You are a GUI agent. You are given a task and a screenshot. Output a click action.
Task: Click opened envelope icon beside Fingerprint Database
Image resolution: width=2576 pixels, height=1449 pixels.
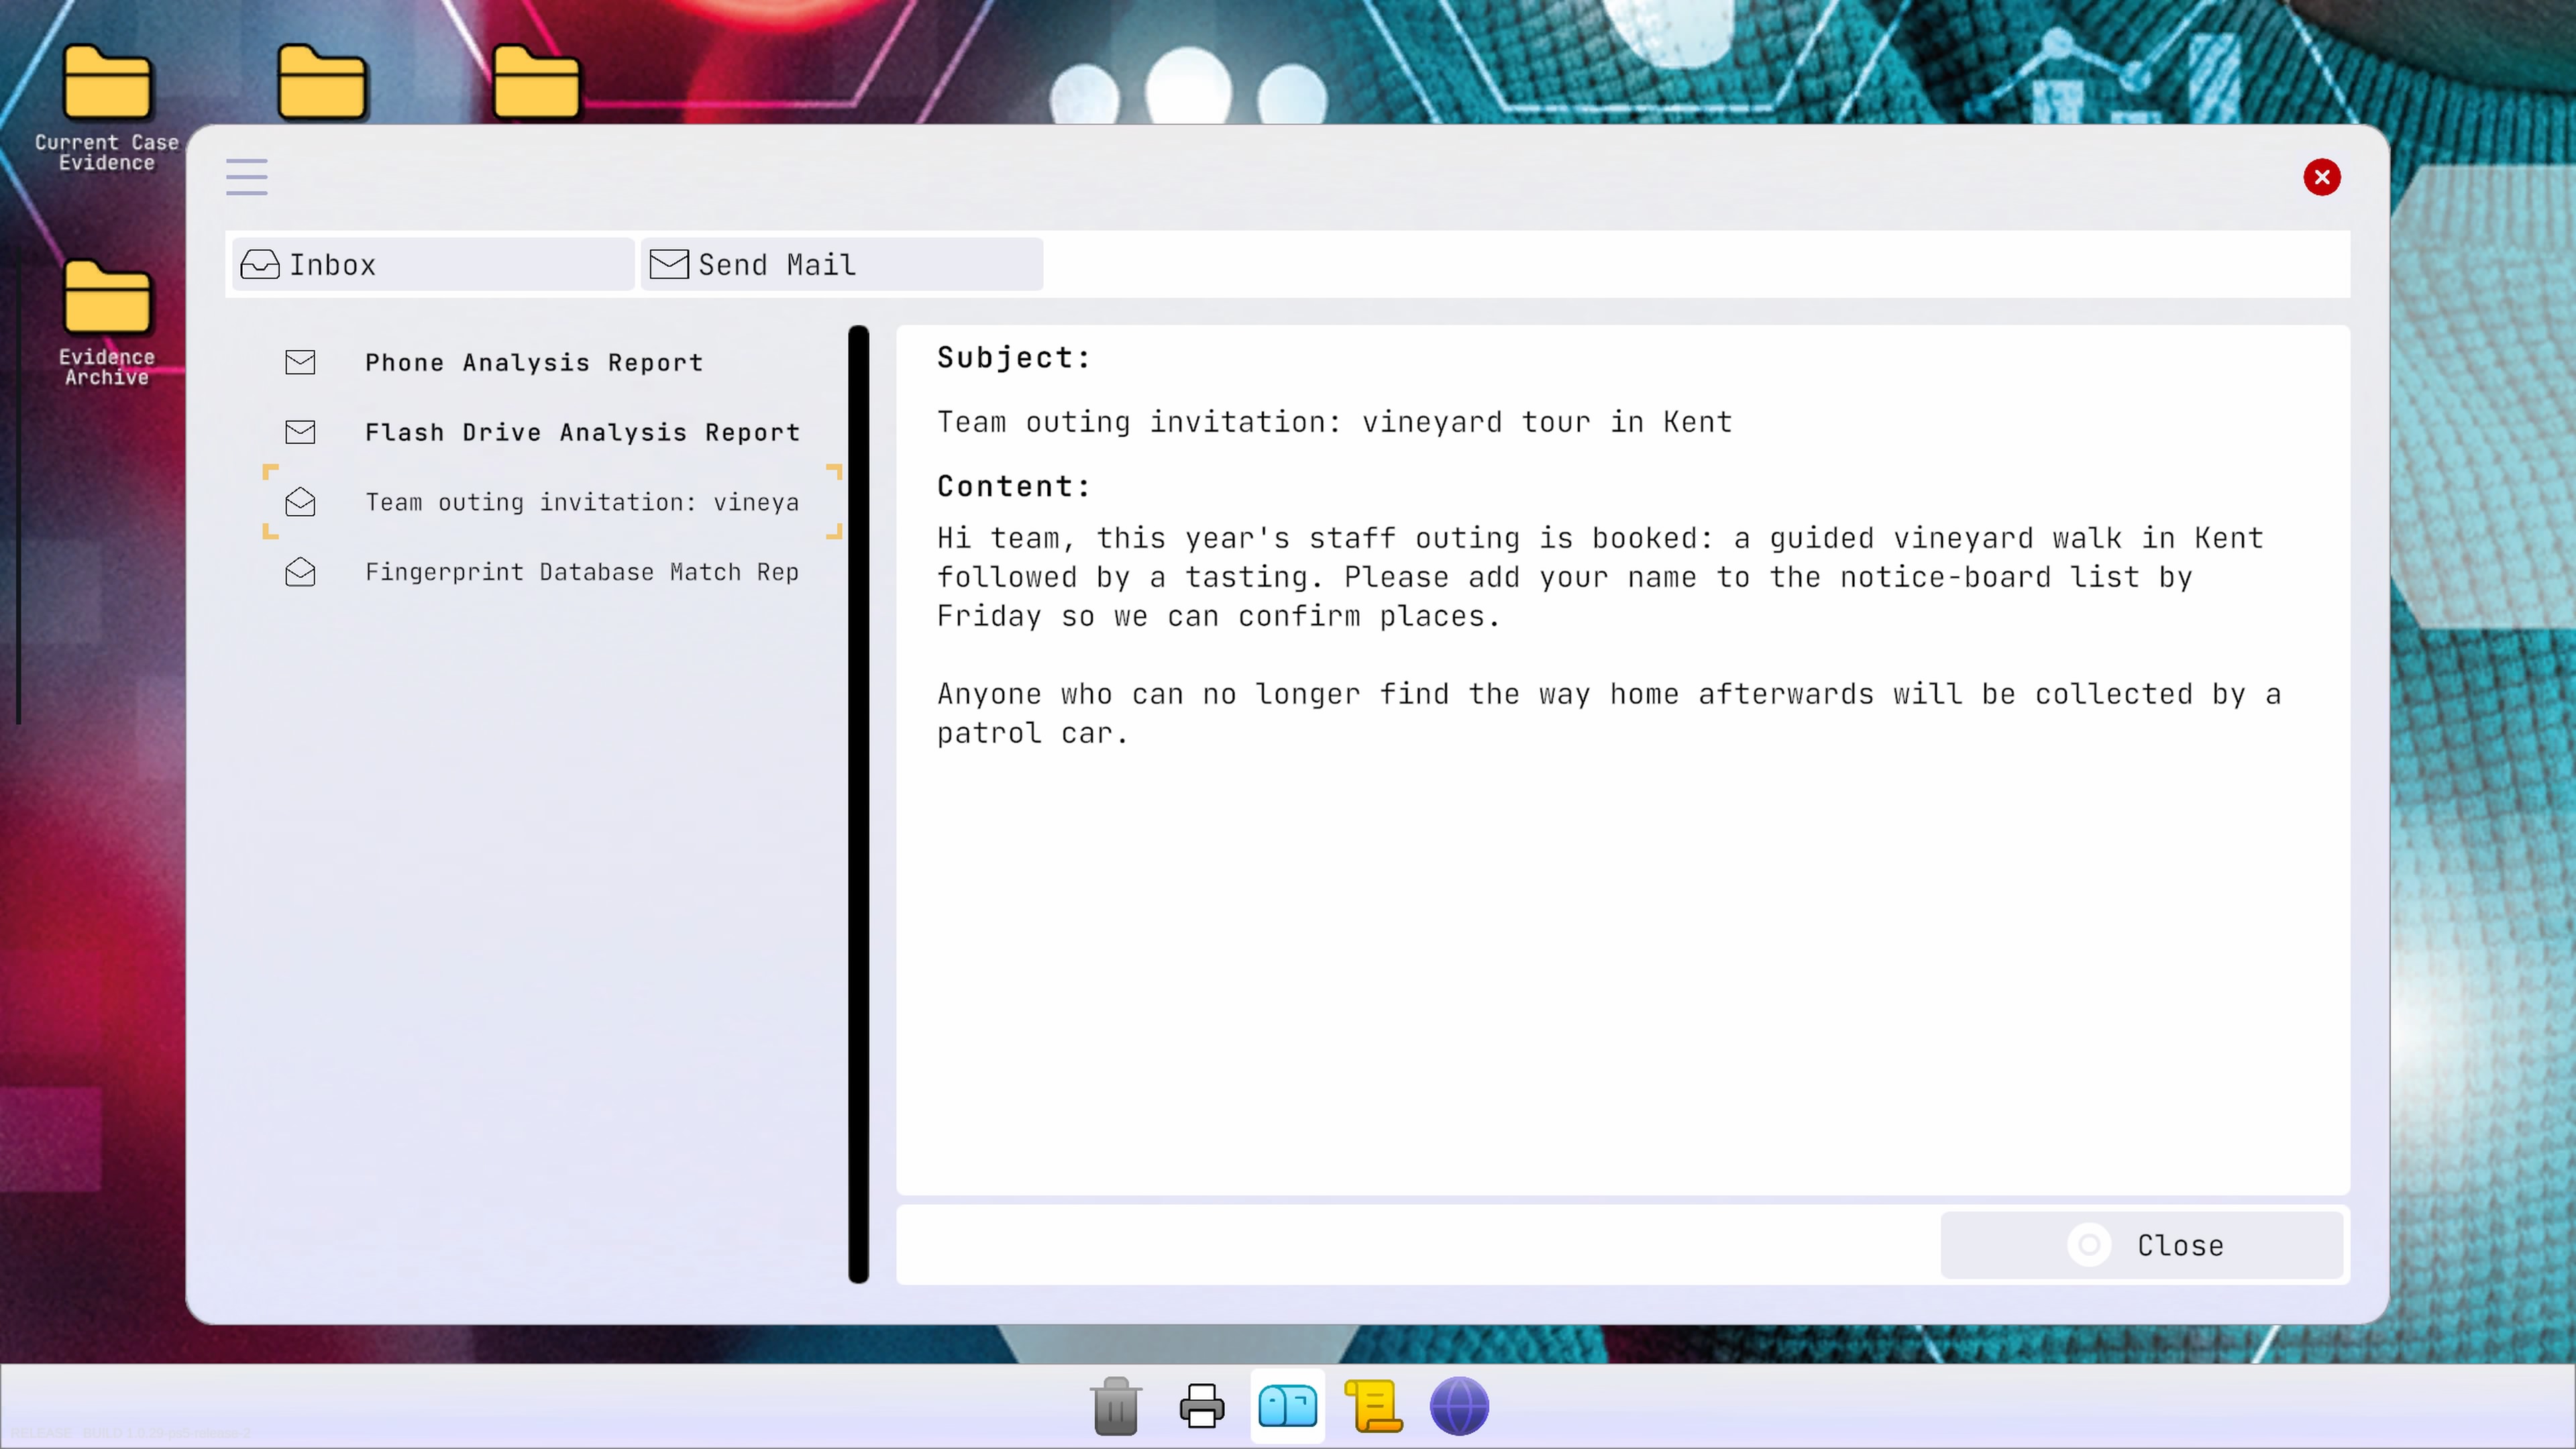click(x=300, y=571)
